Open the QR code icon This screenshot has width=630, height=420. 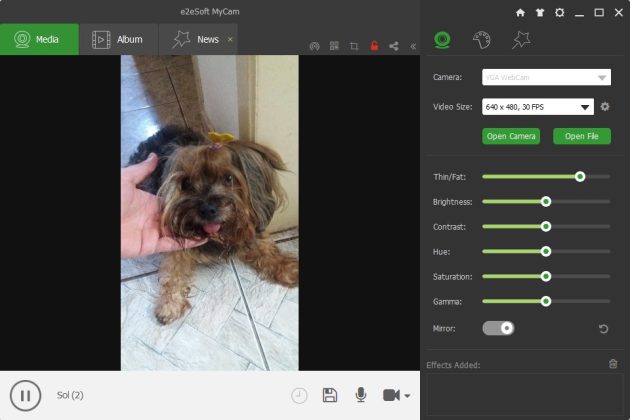(x=334, y=46)
